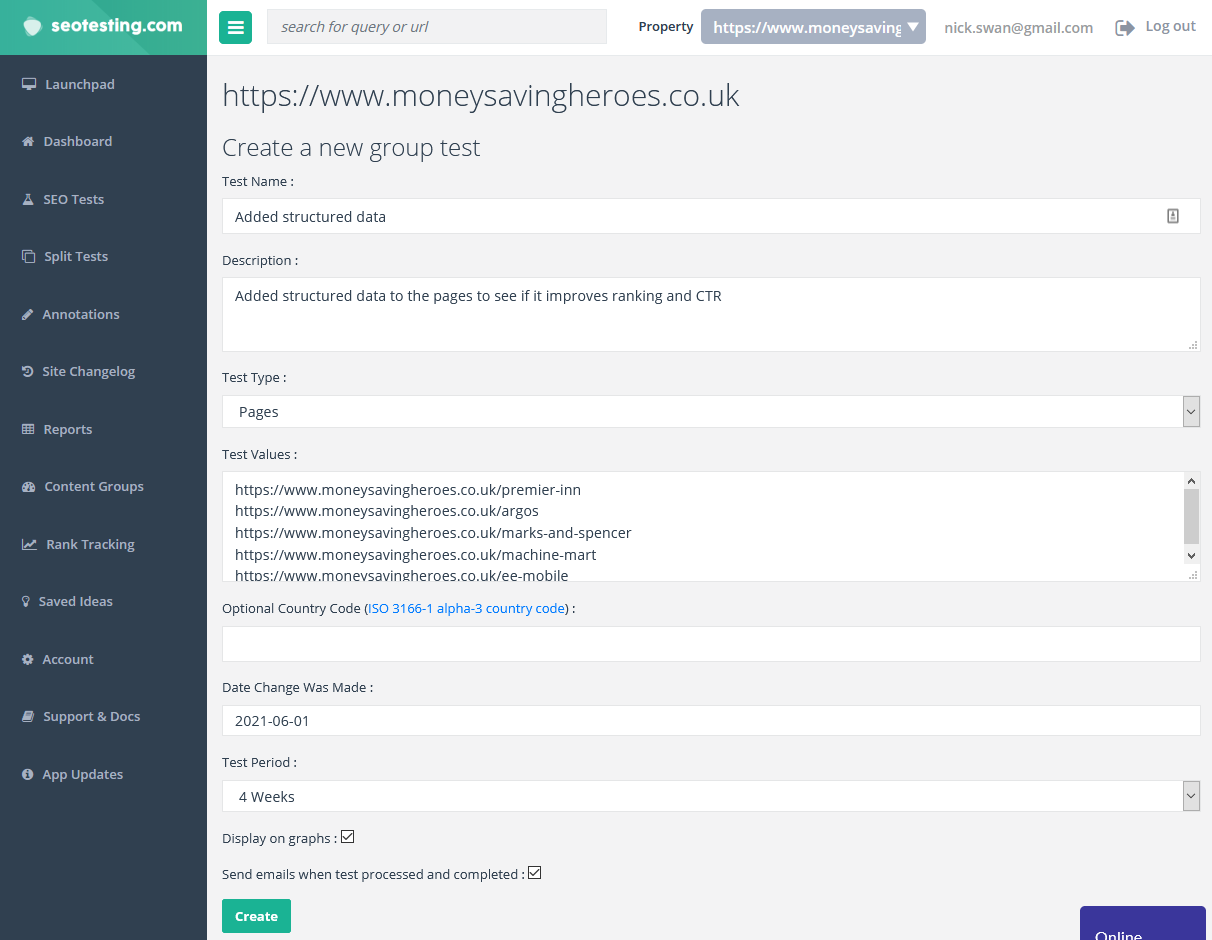This screenshot has height=940, width=1212.
Task: Go to Content Groups in the sidebar
Action: pos(94,486)
